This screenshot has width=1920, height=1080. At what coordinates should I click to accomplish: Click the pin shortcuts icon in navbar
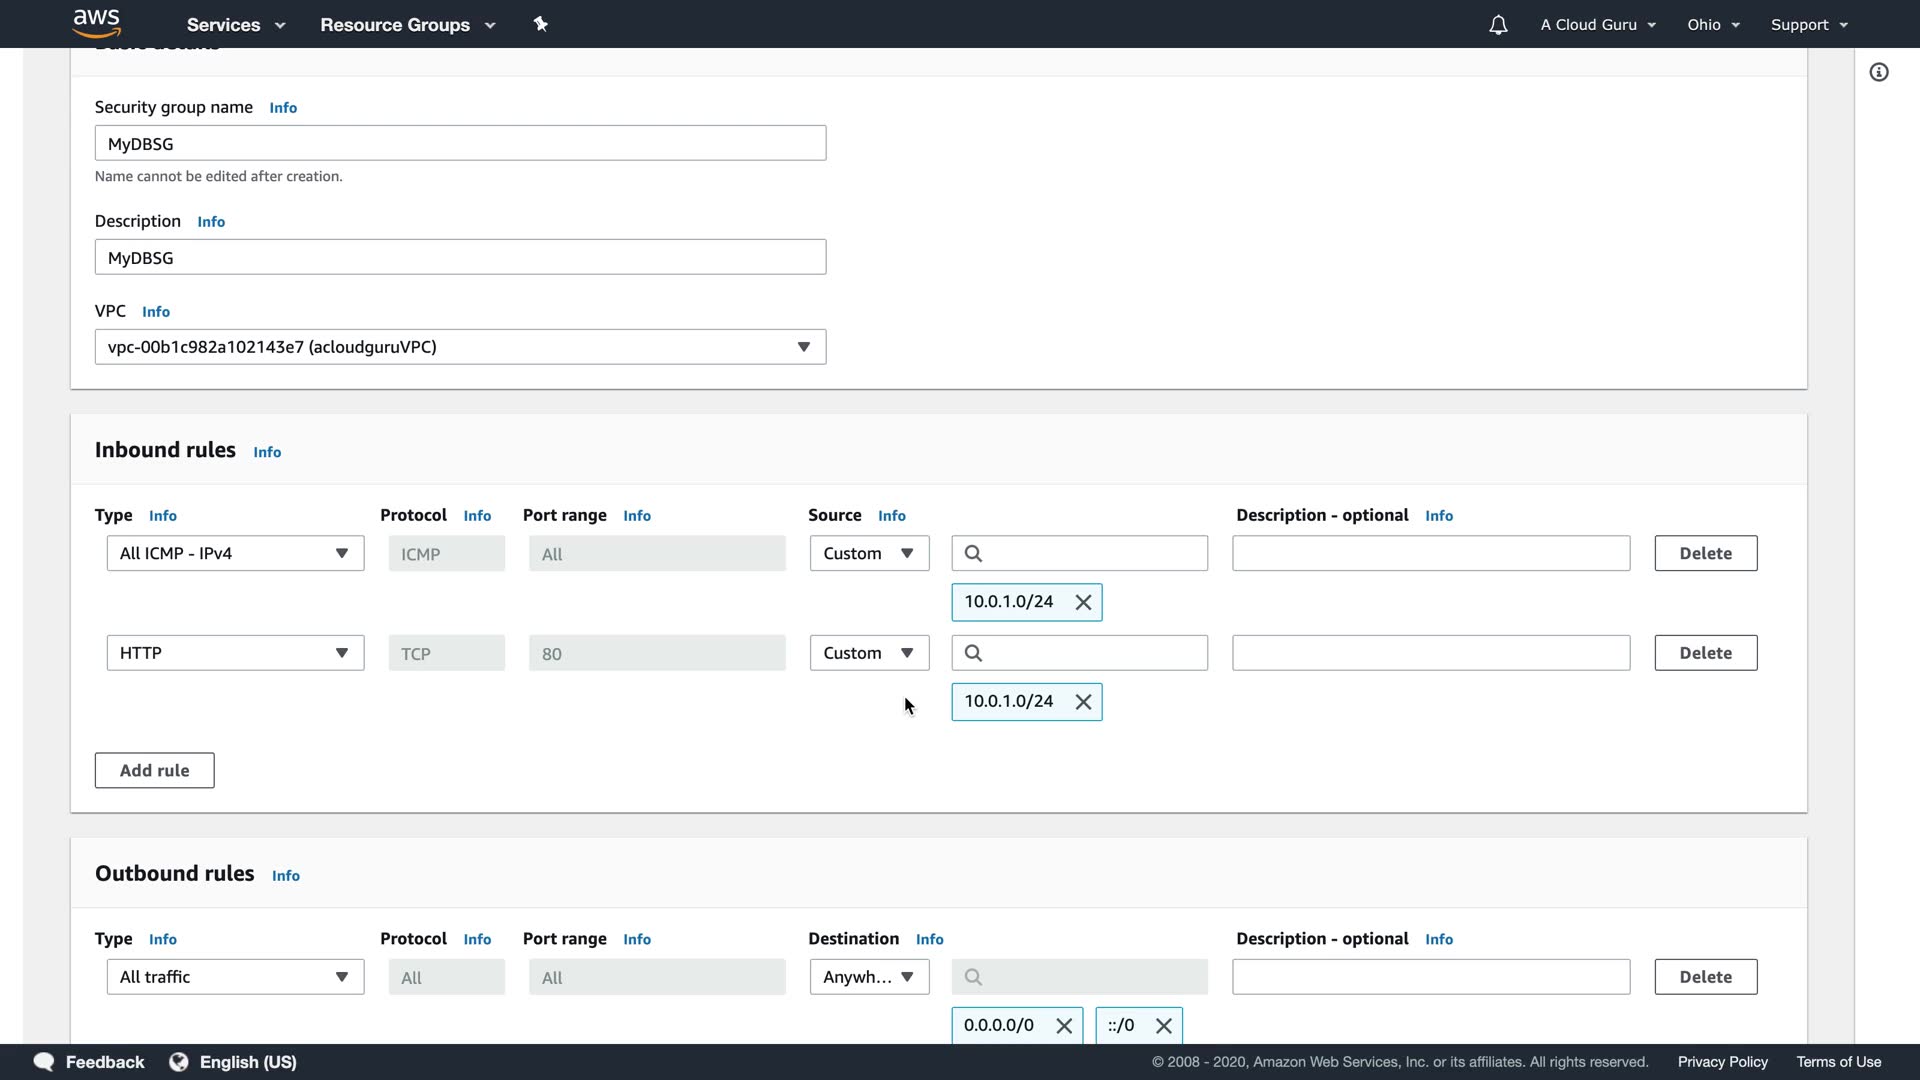[x=540, y=24]
